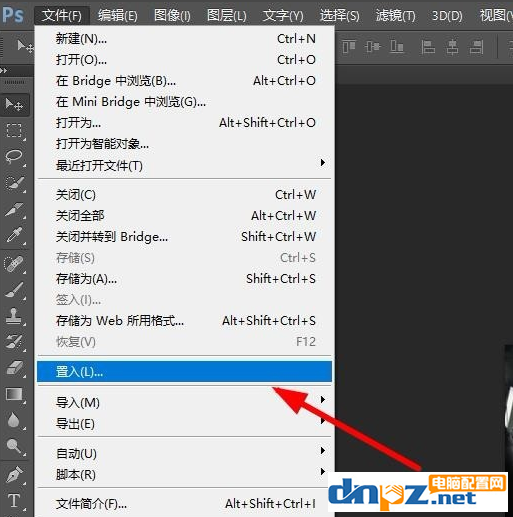The width and height of the screenshot is (513, 517).
Task: Open the 滤镜(T) menu
Action: pos(396,15)
